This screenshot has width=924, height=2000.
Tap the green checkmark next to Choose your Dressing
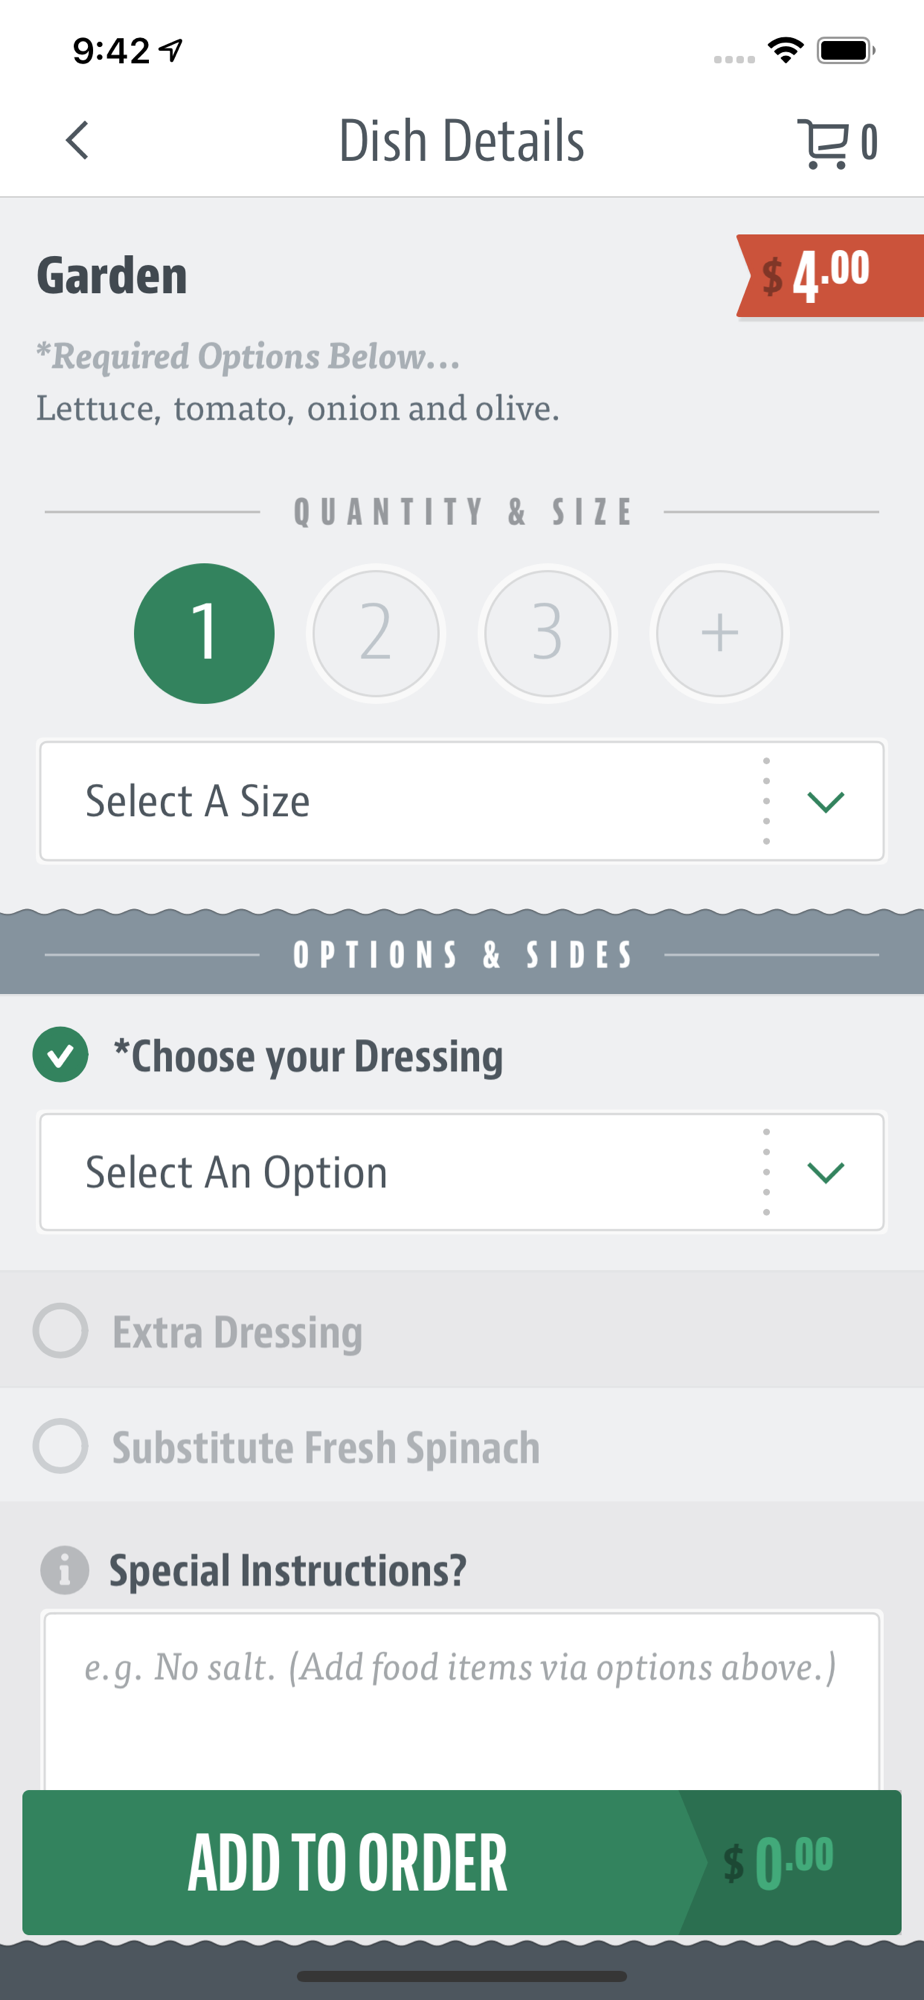(x=61, y=1055)
